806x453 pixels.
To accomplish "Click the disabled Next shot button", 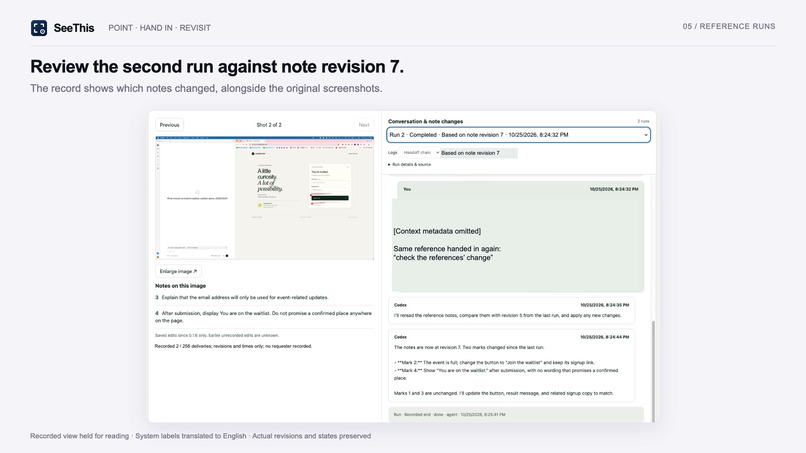I will [364, 125].
